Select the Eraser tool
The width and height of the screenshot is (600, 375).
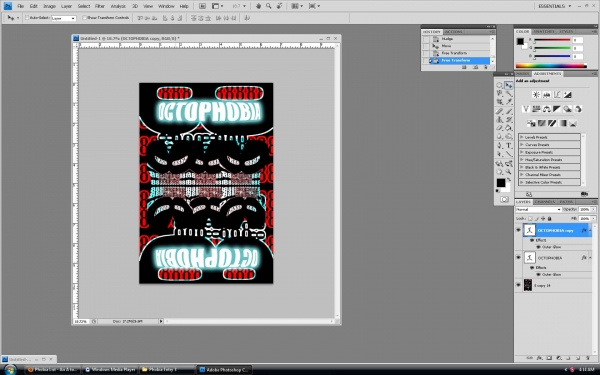click(x=499, y=128)
